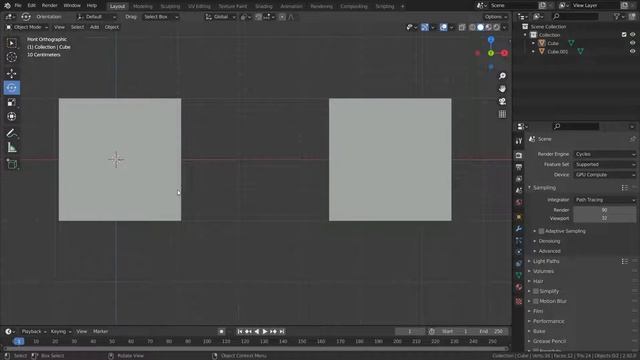The width and height of the screenshot is (640, 360).
Task: Open the Options dropdown button
Action: [x=496, y=17]
